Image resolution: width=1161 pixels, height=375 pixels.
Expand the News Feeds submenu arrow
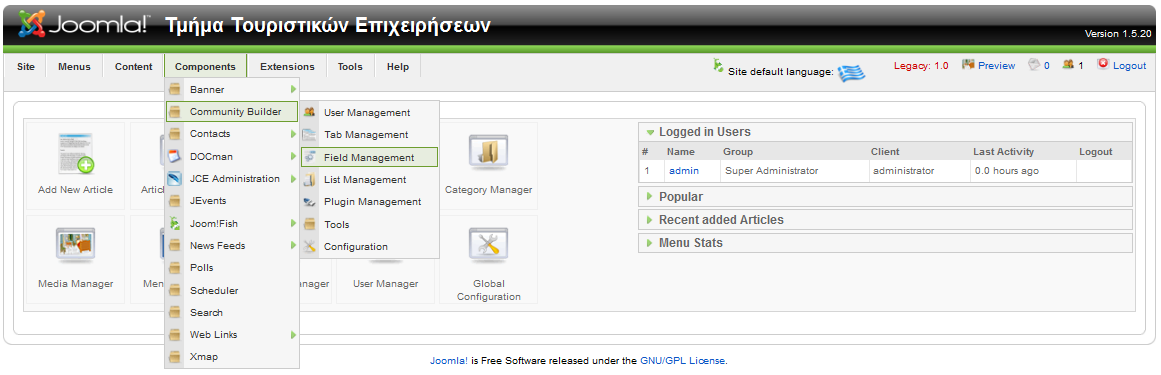[293, 245]
